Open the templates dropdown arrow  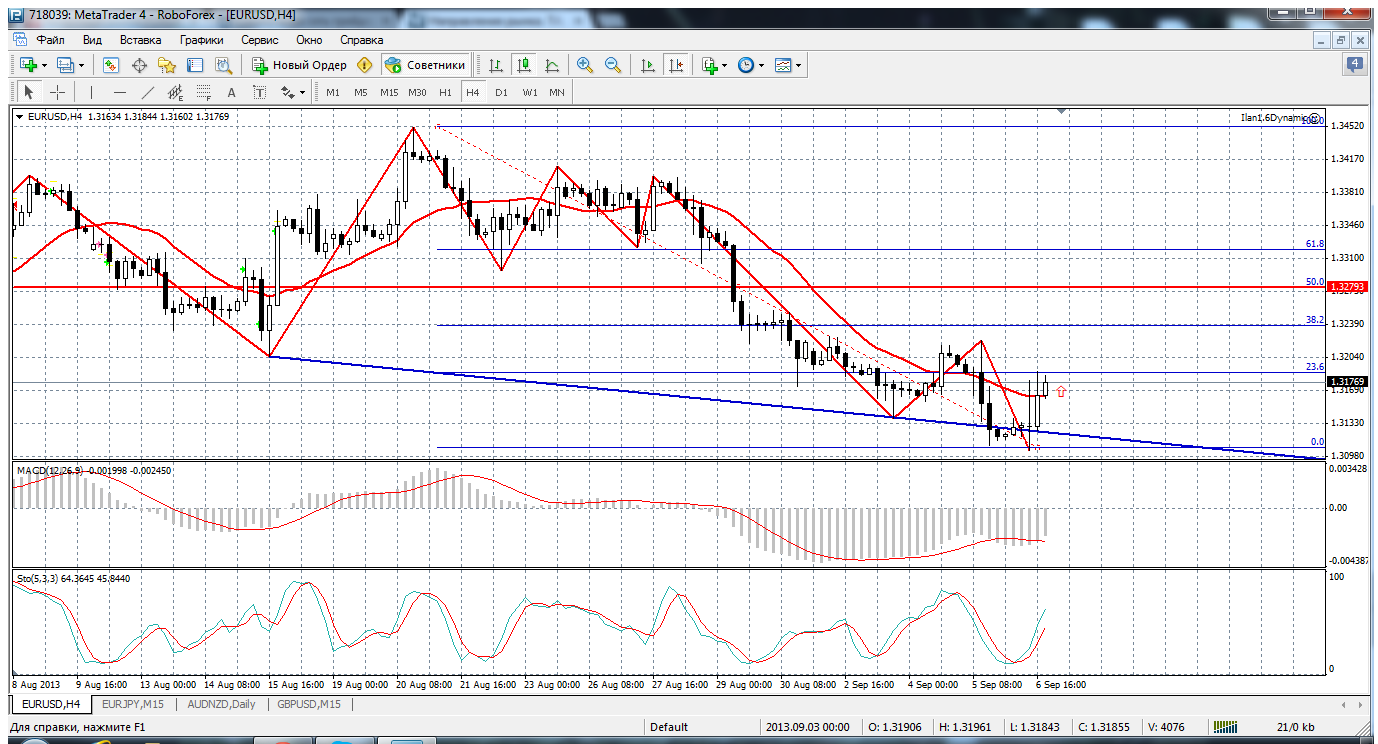[798, 66]
